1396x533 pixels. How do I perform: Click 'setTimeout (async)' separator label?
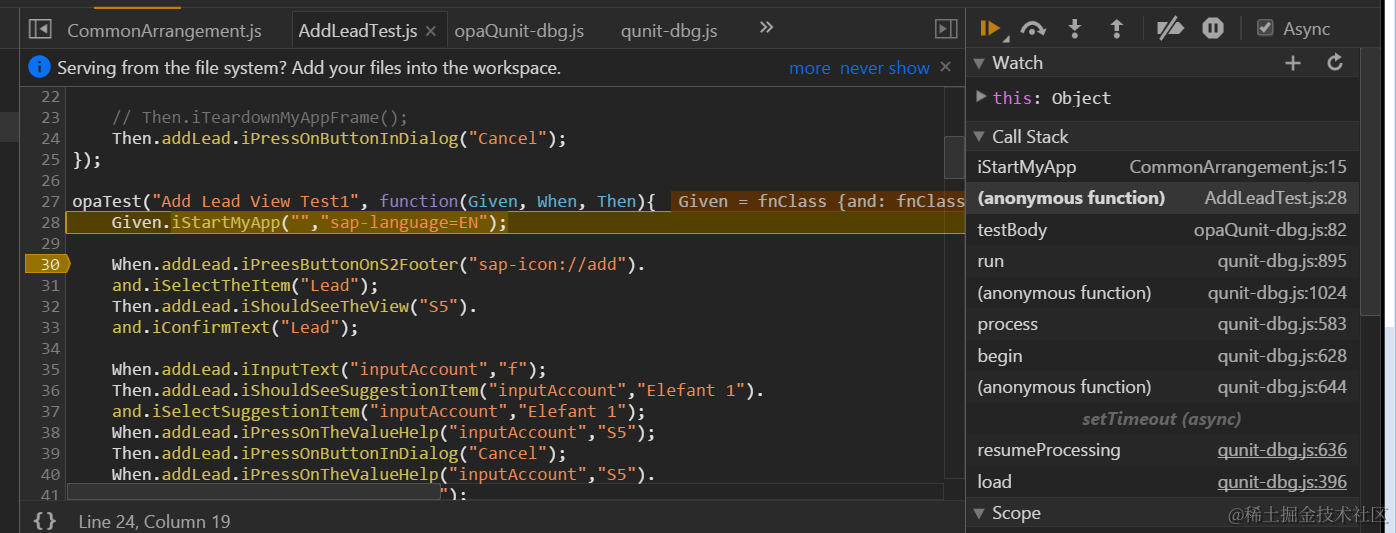click(x=1161, y=419)
